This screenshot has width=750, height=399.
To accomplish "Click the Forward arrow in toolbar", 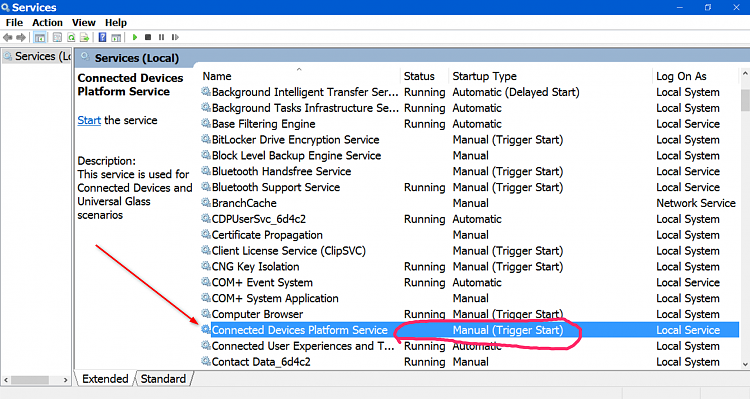I will coord(21,37).
